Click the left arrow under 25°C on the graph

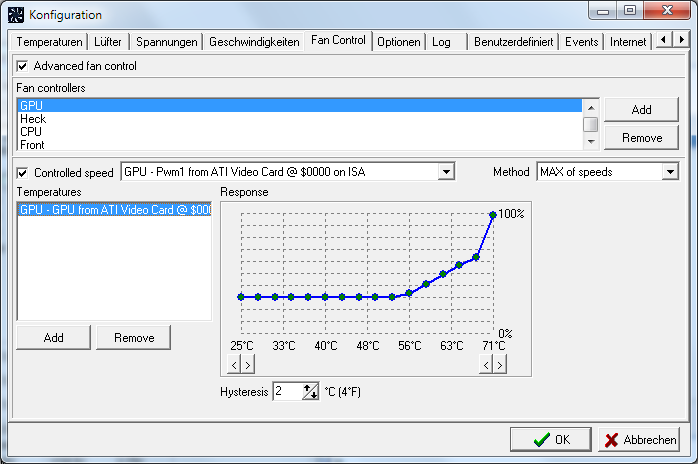coord(234,365)
